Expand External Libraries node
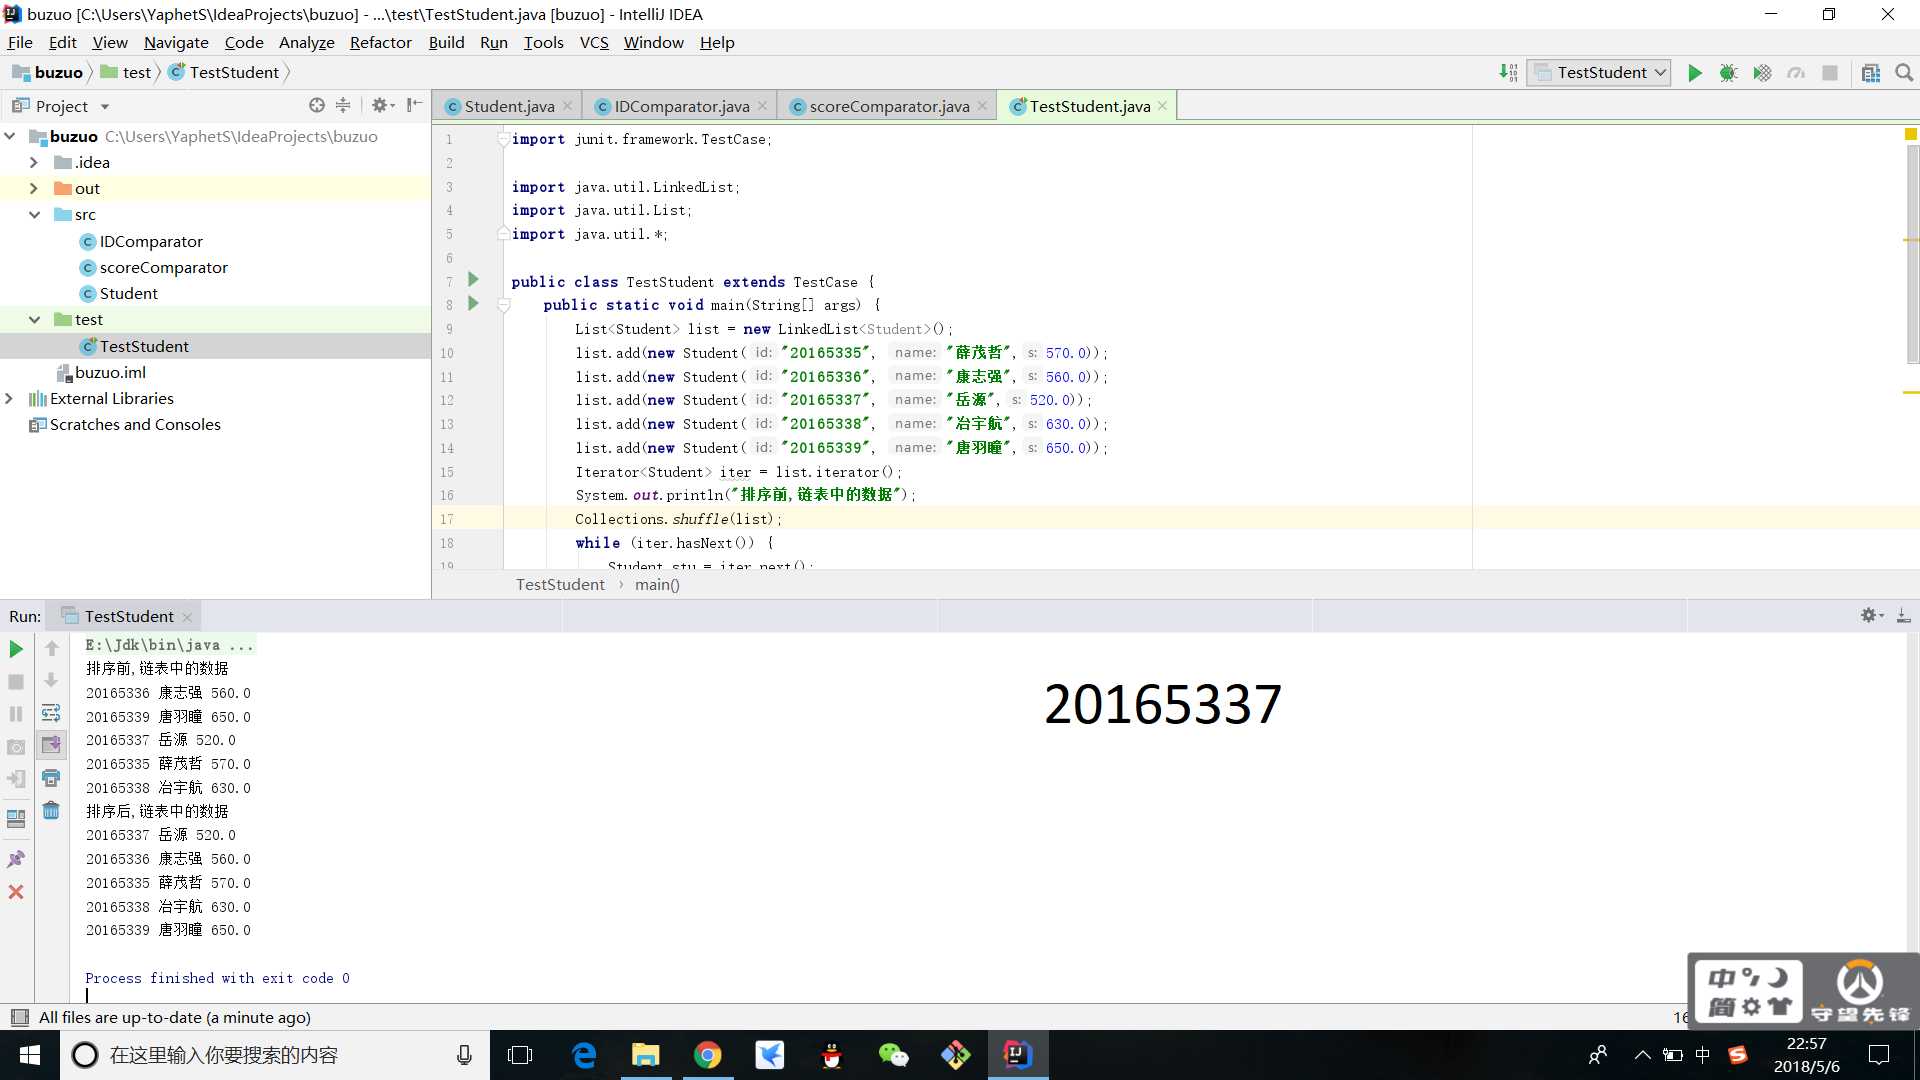The image size is (1920, 1080). pos(10,398)
